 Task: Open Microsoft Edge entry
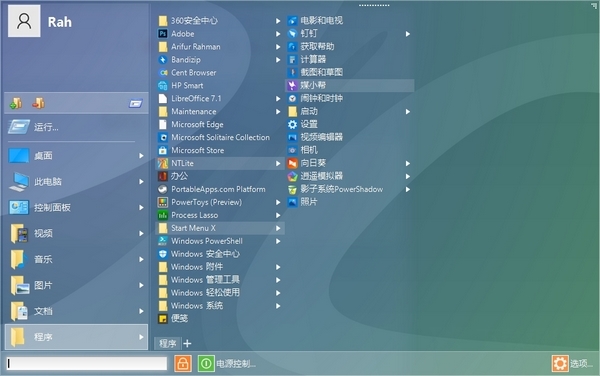220,125
